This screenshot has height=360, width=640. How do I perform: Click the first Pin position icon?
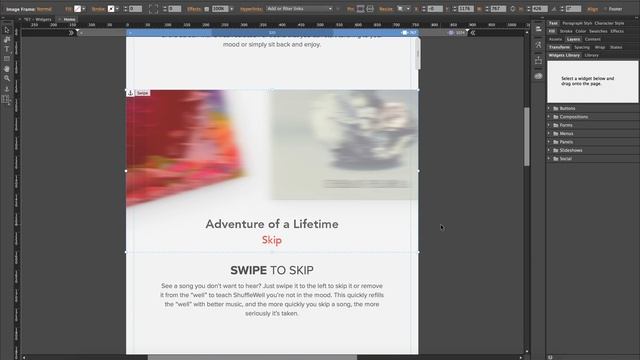(x=360, y=9)
